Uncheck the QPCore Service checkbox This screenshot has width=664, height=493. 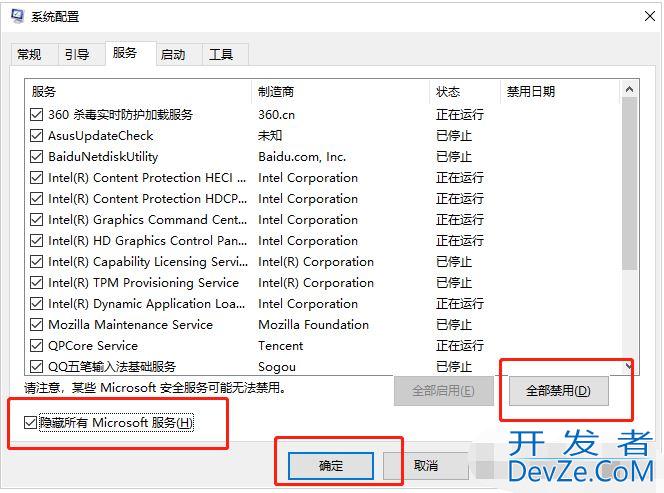tap(36, 346)
